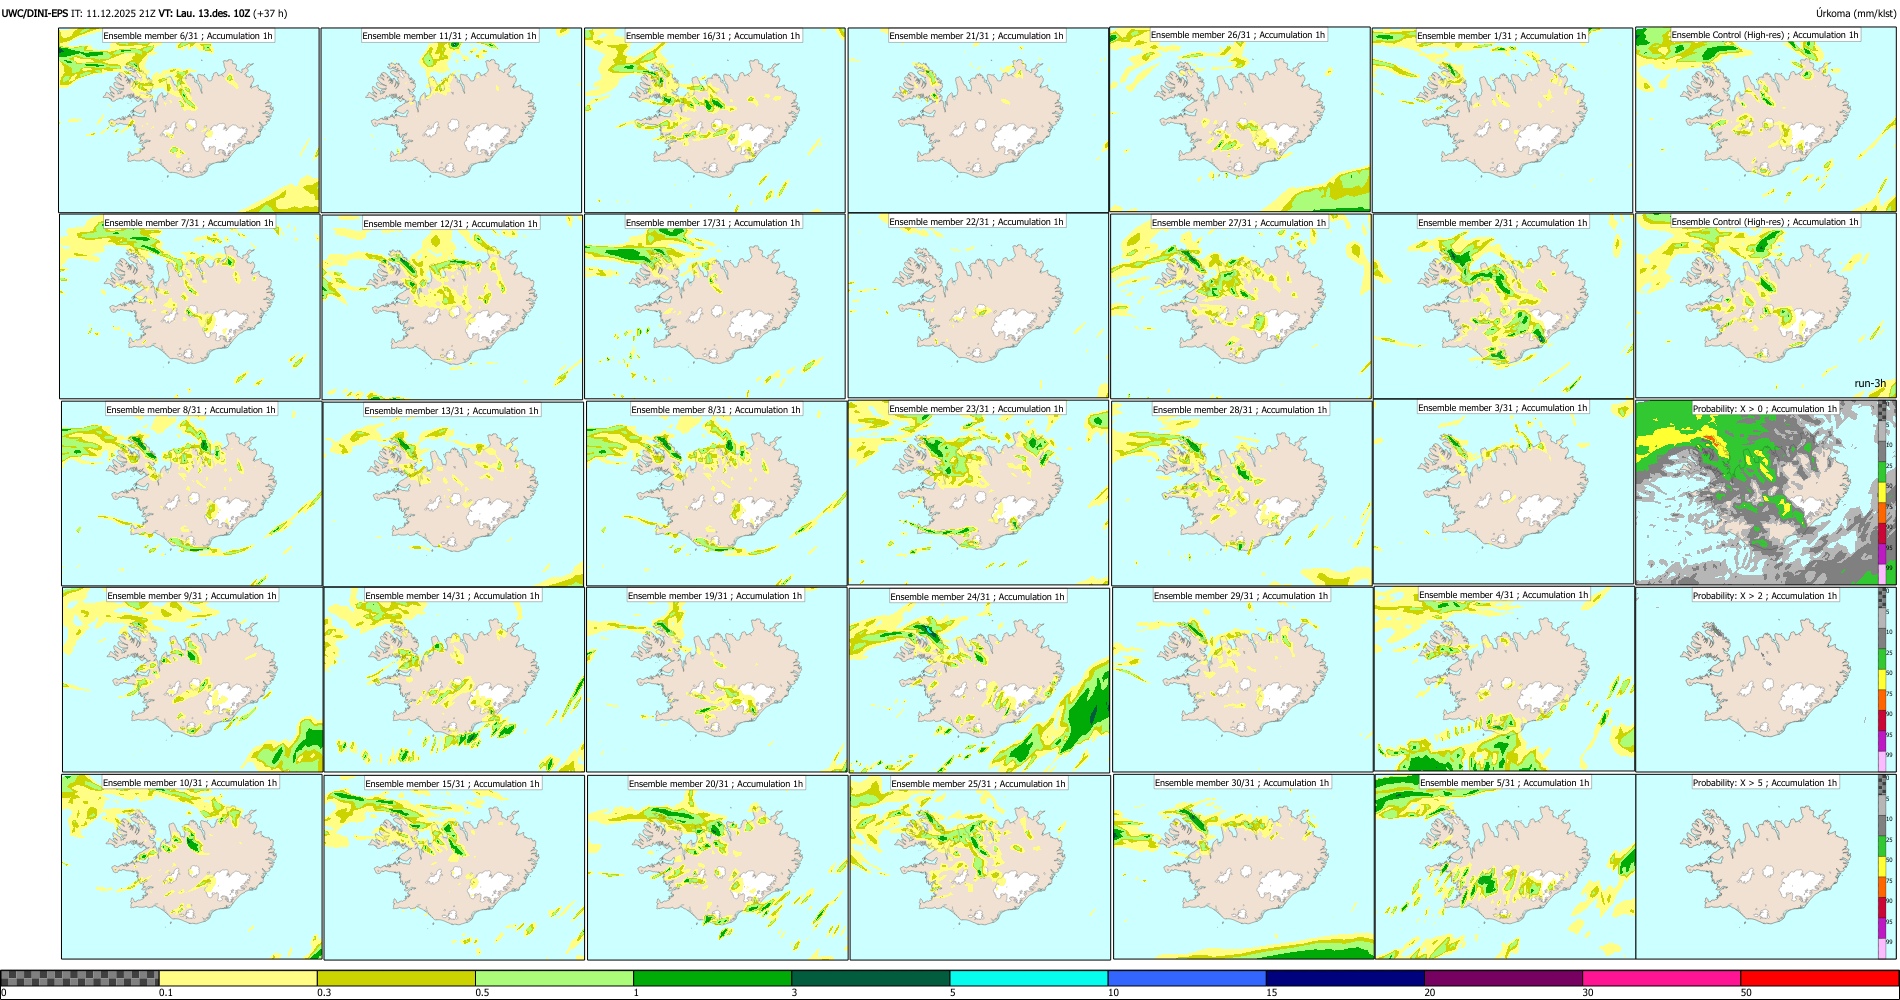The image size is (1900, 1000).
Task: Click the 'run-3h' annotation text
Action: [x=1870, y=384]
